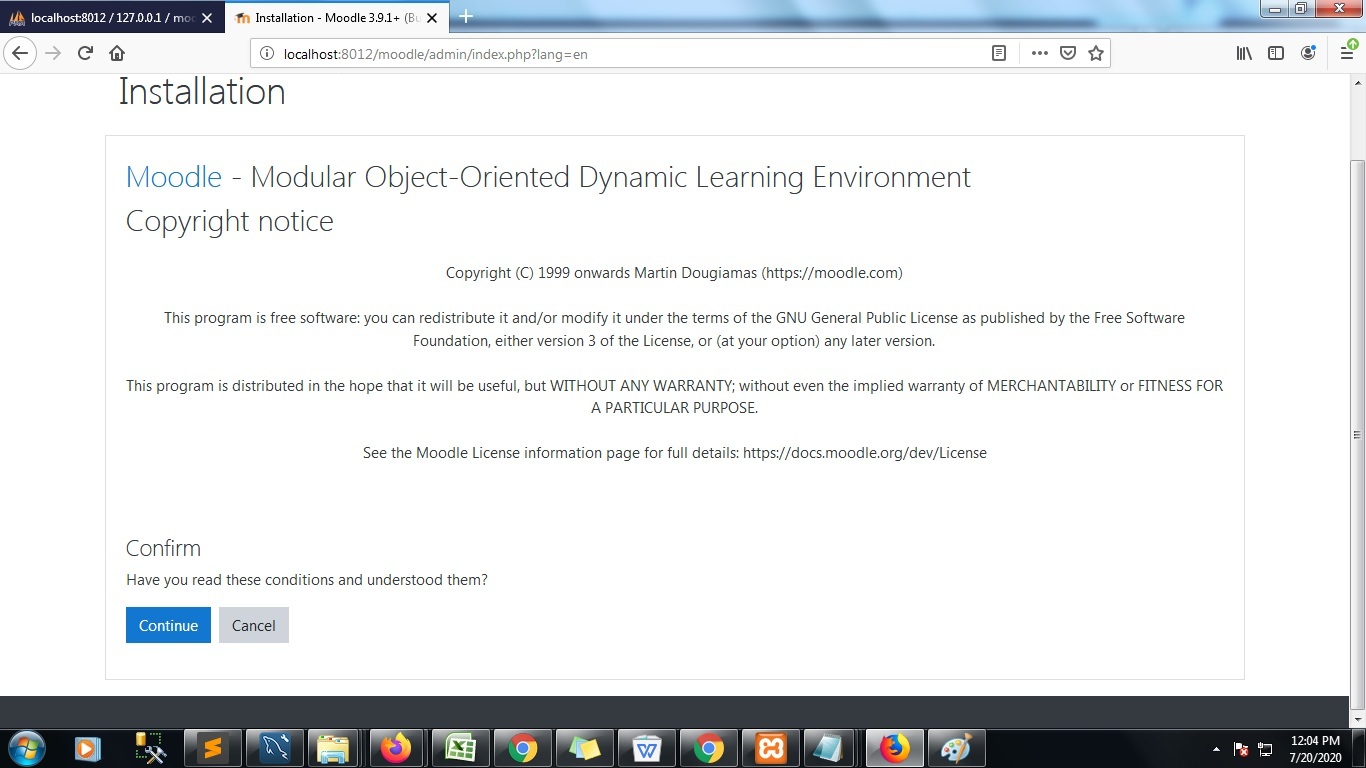Viewport: 1366px width, 768px height.
Task: Open Firefox account icon
Action: pos(1308,53)
